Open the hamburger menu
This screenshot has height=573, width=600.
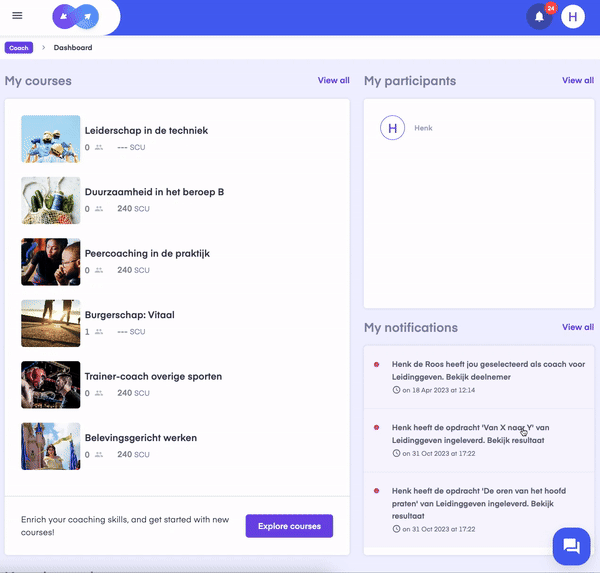[17, 16]
